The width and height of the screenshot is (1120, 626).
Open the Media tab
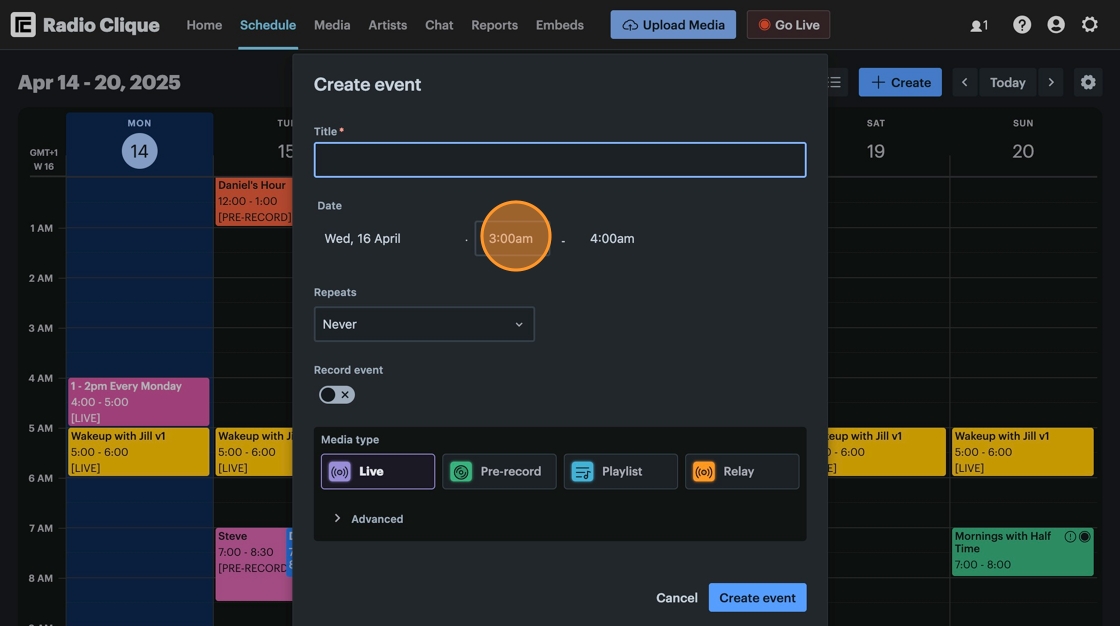[332, 25]
